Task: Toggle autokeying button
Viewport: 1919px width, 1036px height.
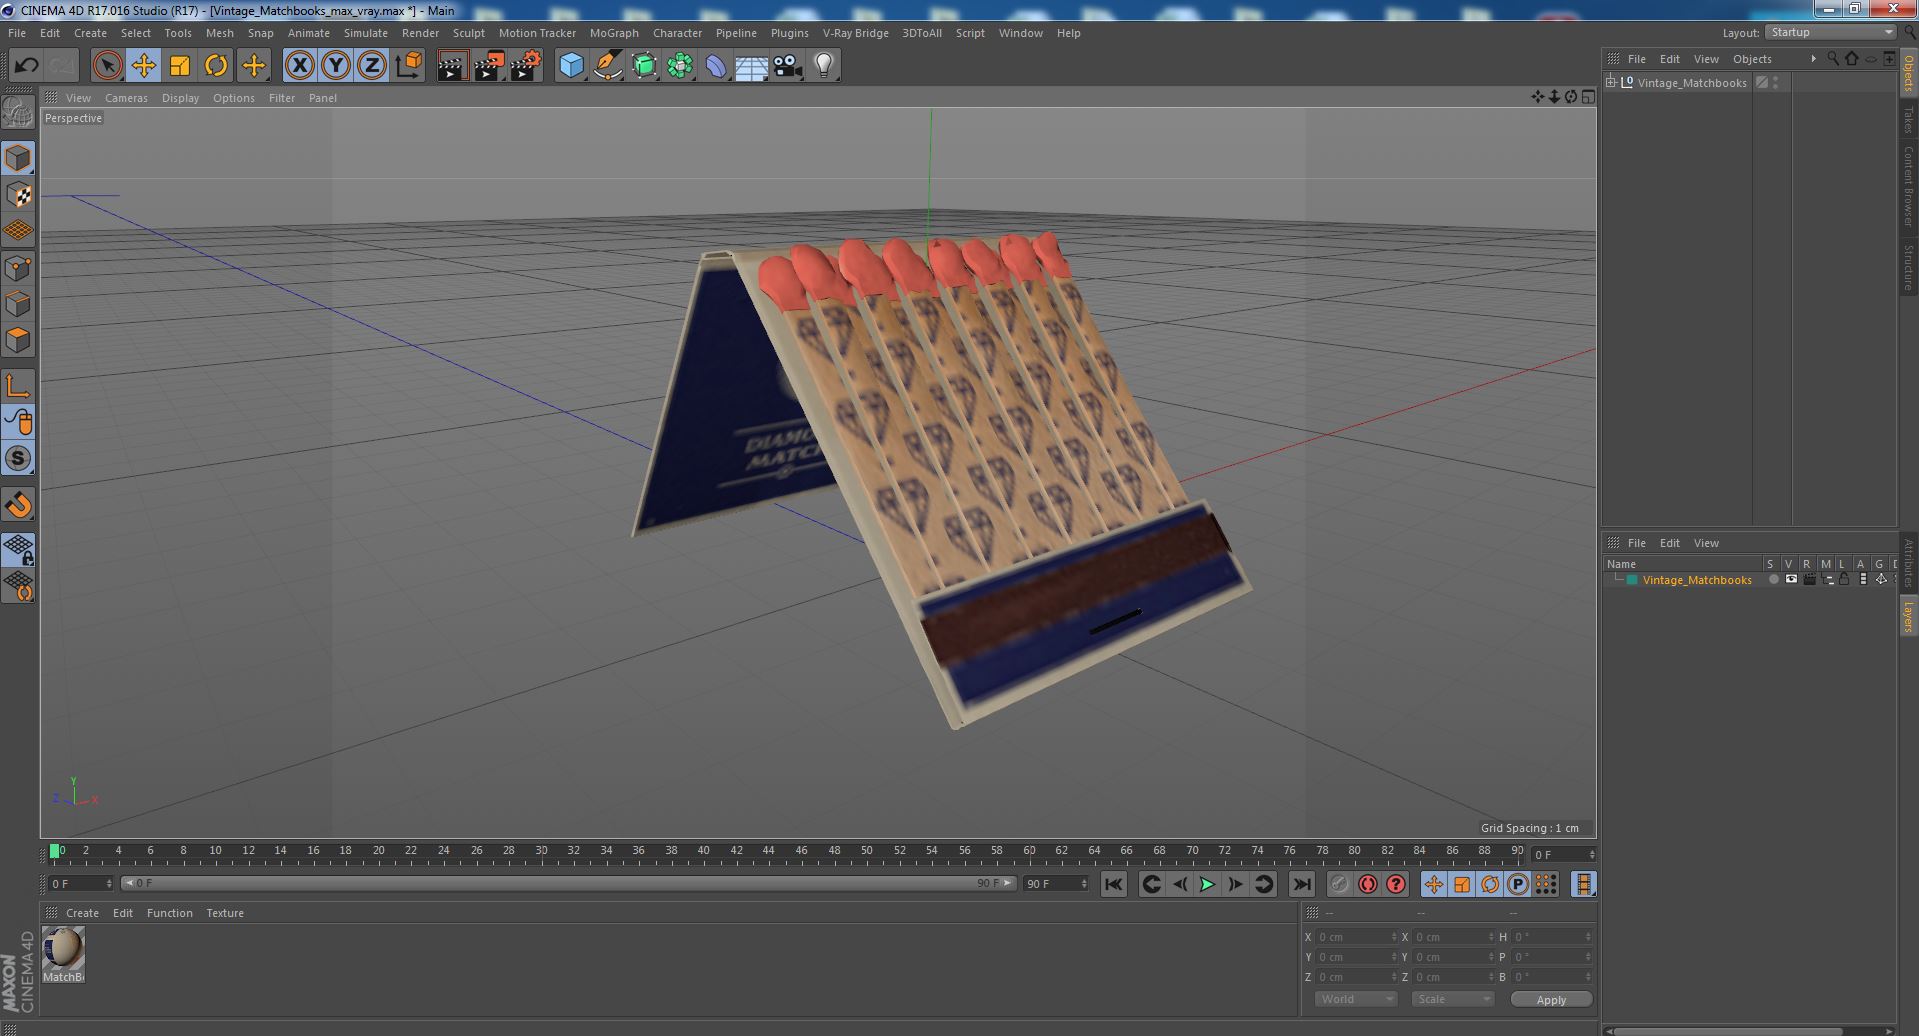Action: point(1367,884)
